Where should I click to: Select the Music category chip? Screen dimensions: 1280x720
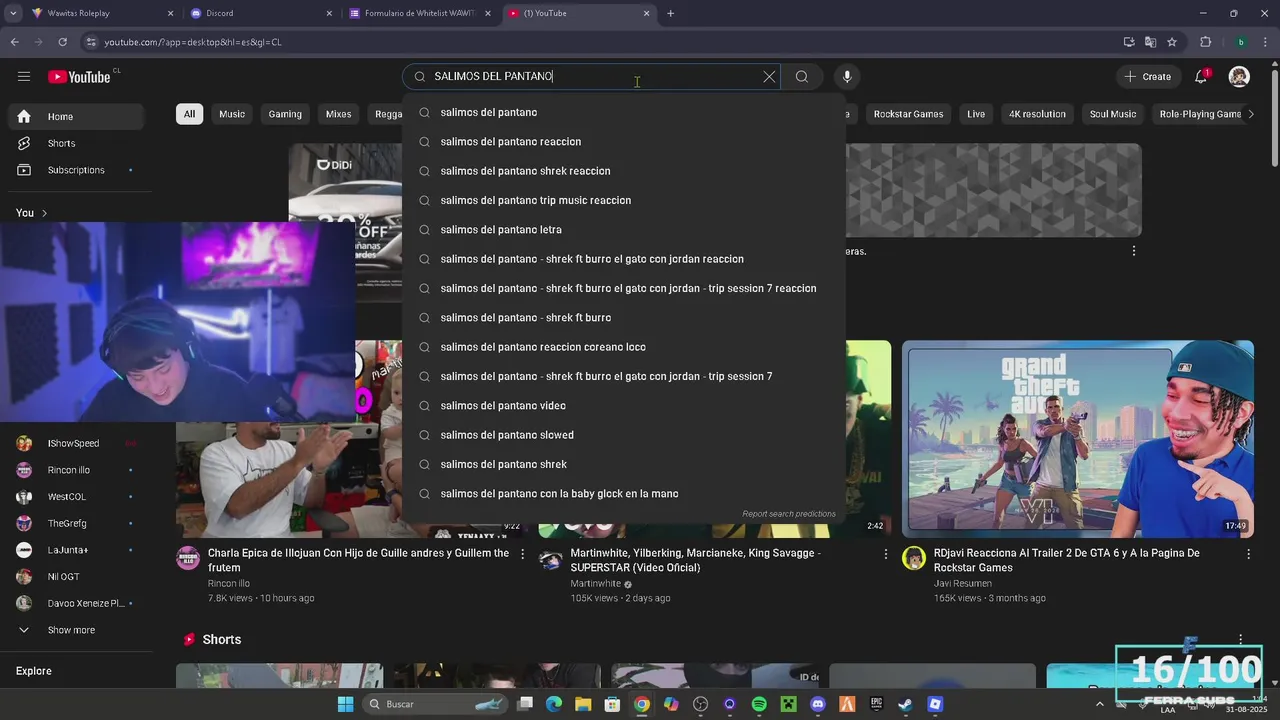point(232,114)
